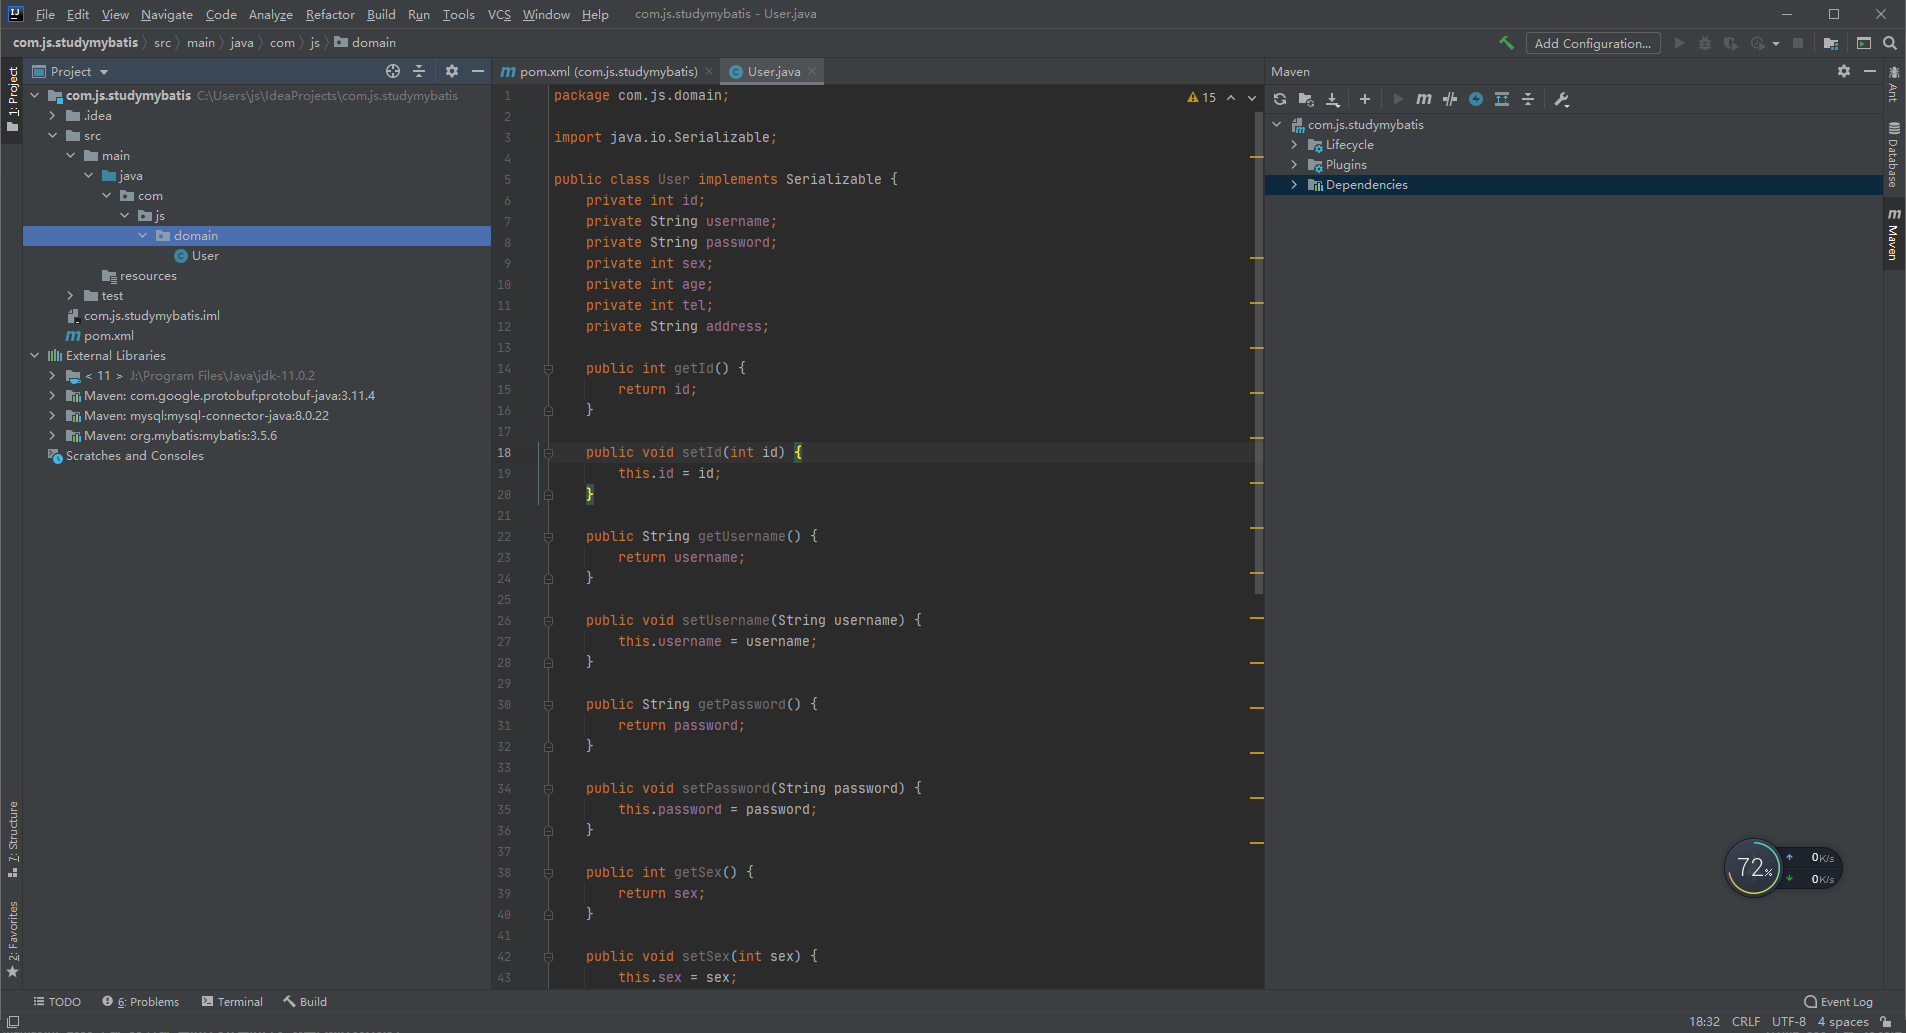Open the Ant tool window
Viewport: 1906px width, 1033px height.
pos(1894,84)
